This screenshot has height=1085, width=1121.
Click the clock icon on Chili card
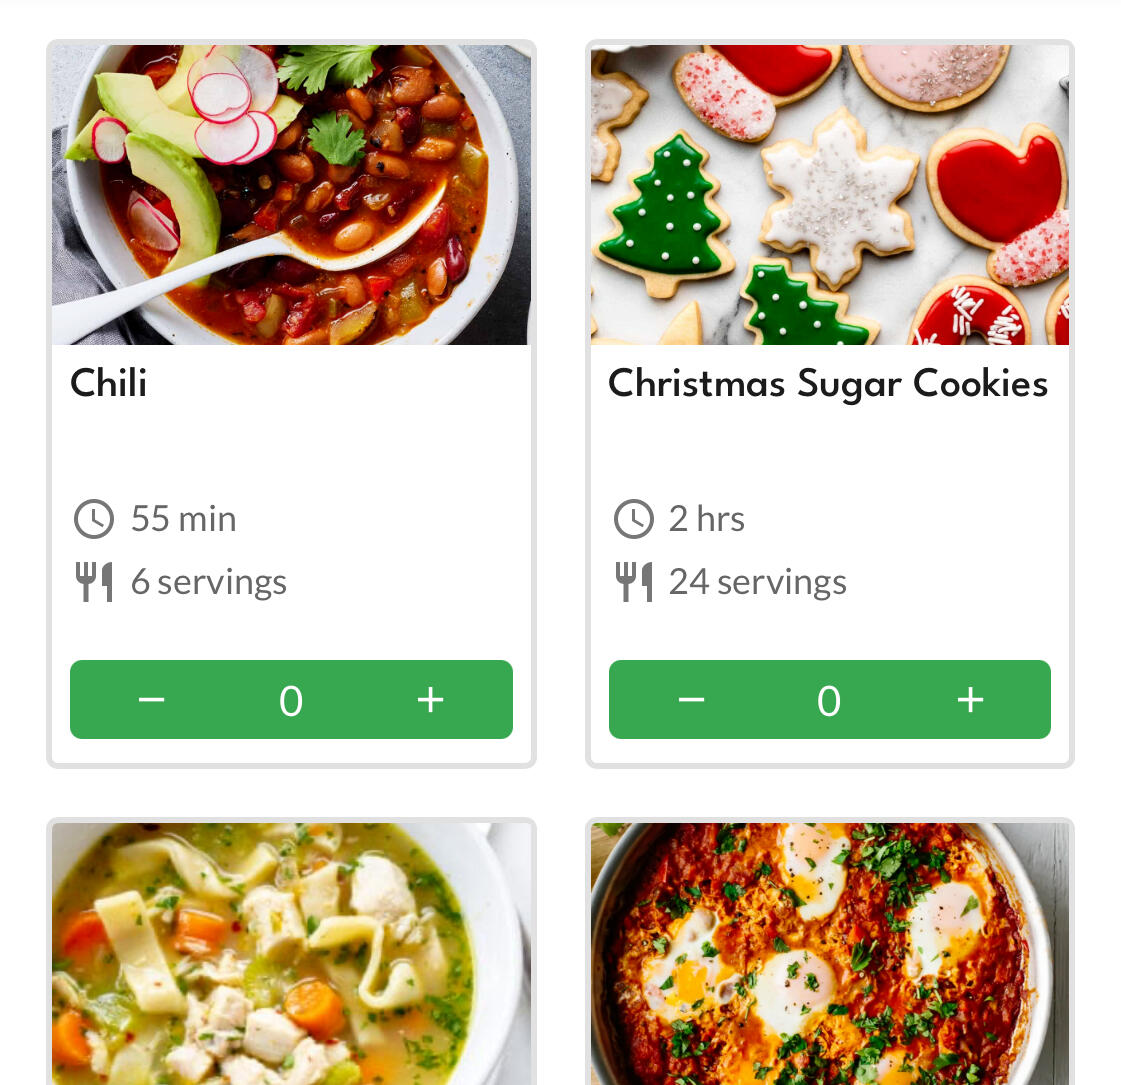(94, 519)
